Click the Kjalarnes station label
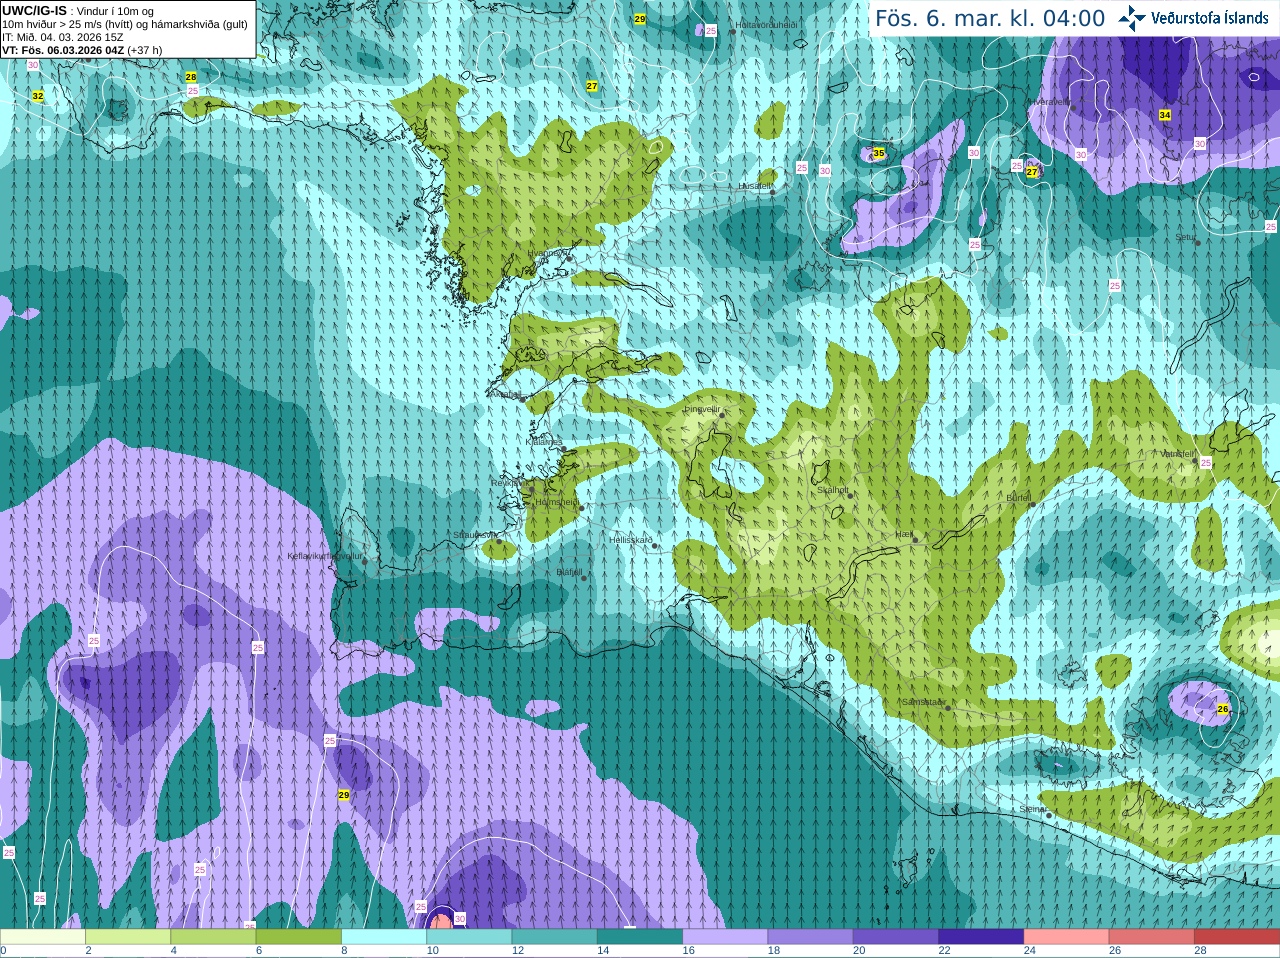Screen dimensions: 1280x958 [544, 441]
